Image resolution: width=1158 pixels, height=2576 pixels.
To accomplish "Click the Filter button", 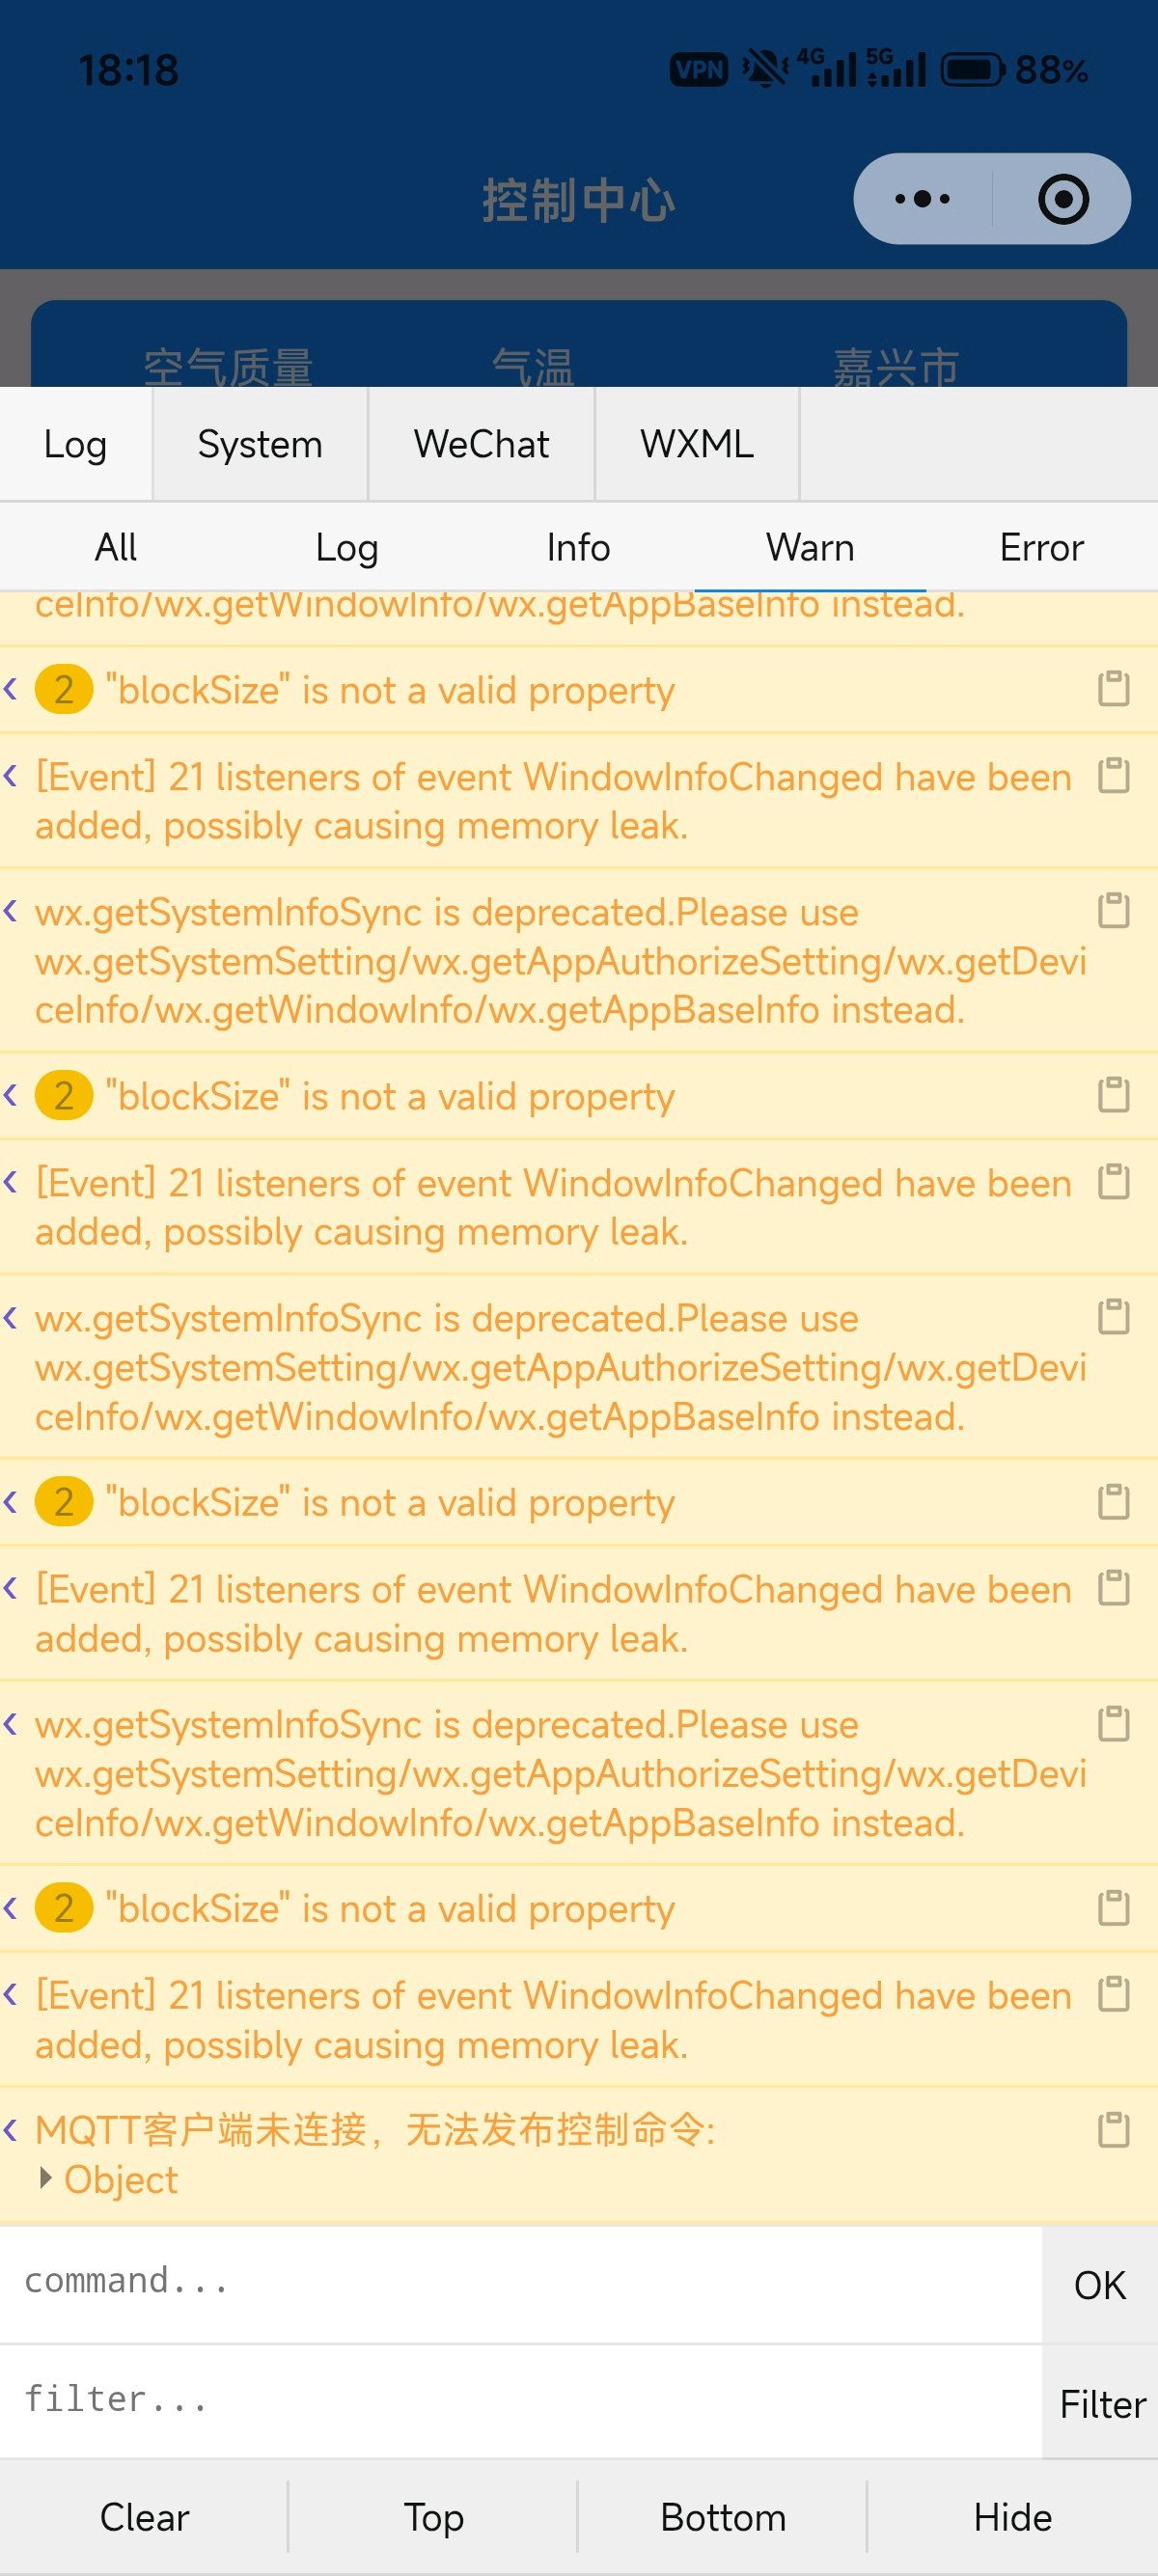I will coord(1101,2403).
